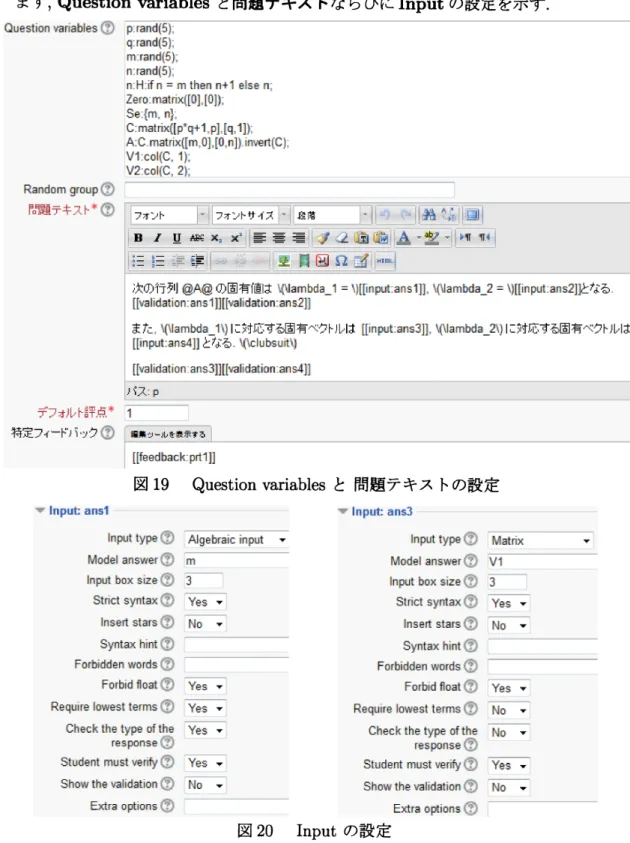Image resolution: width=630 pixels, height=843 pixels.
Task: Open highlight color dropdown arrow
Action: pos(446,238)
